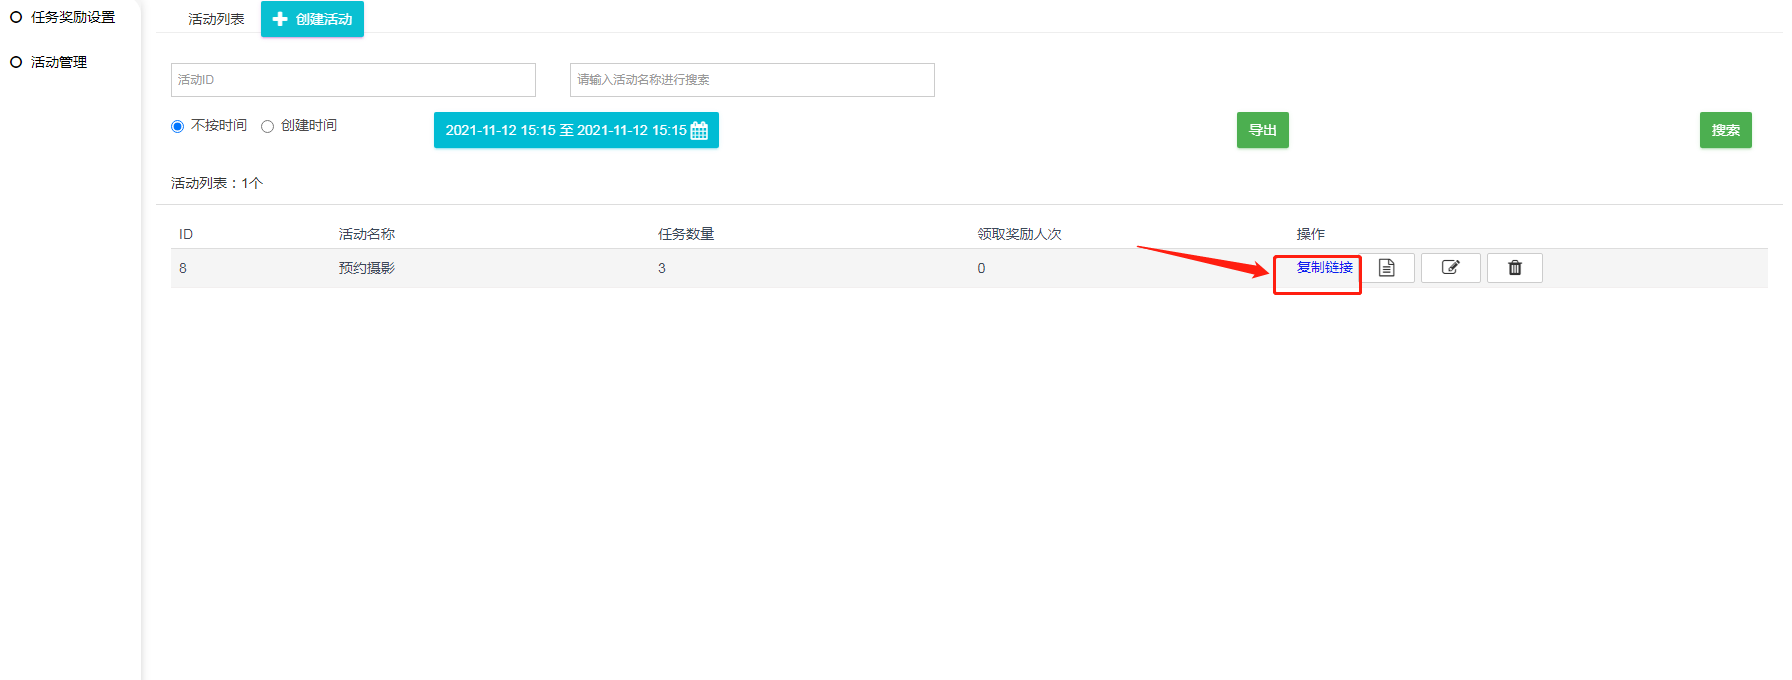Click the 复制链接 link

pos(1324,267)
